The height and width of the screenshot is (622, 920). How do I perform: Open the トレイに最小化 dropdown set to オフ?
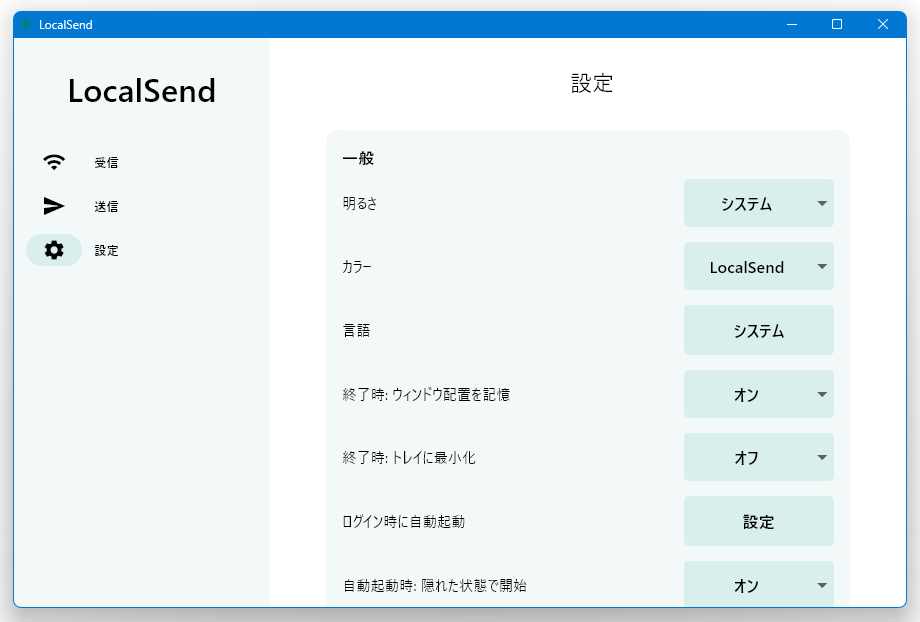pos(759,457)
